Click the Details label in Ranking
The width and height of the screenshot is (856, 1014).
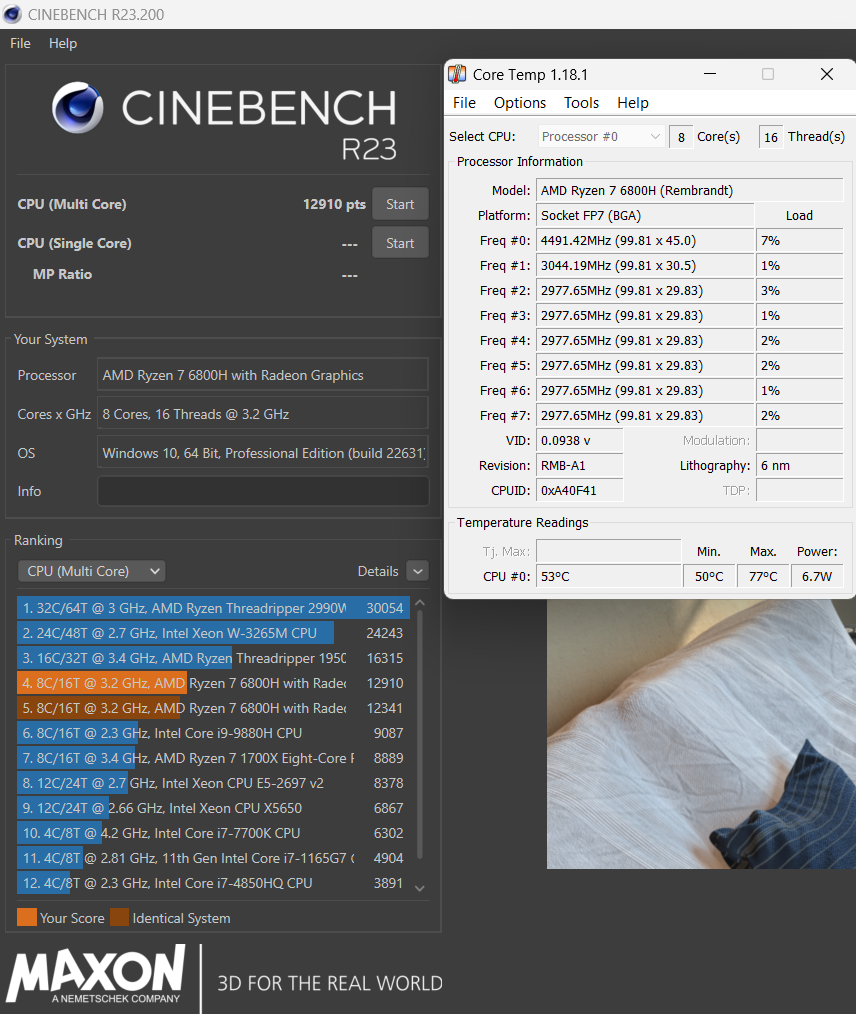(378, 571)
